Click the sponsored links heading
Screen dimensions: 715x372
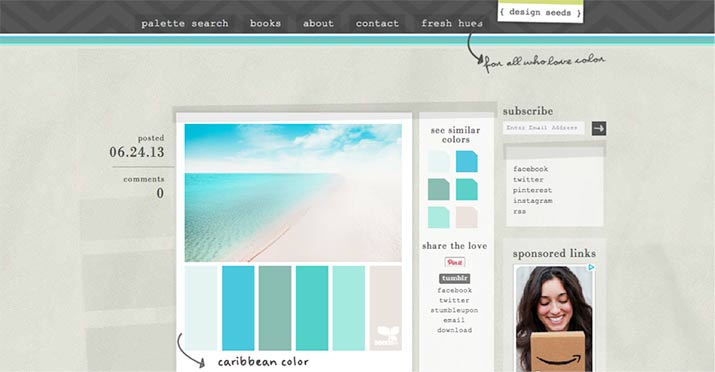(554, 253)
